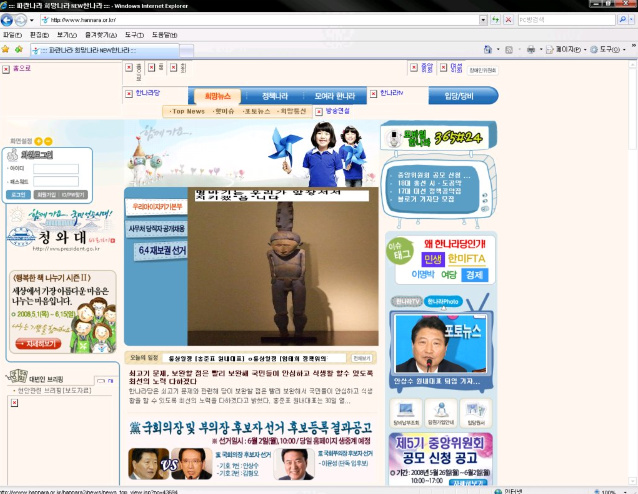Click the blue 경제 issue tag
638x494 pixels.
coord(474,275)
